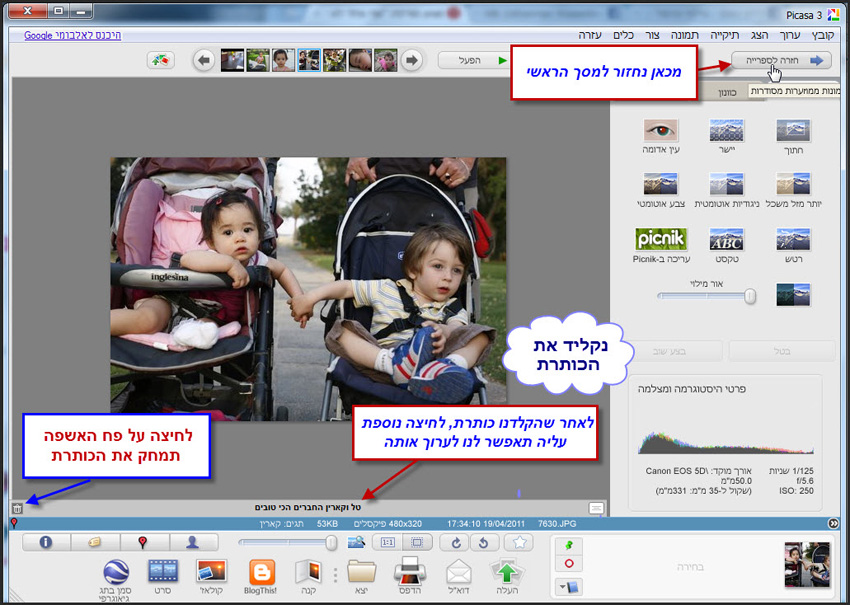
Task: Open the תמונה (Picture) menu
Action: [685, 35]
